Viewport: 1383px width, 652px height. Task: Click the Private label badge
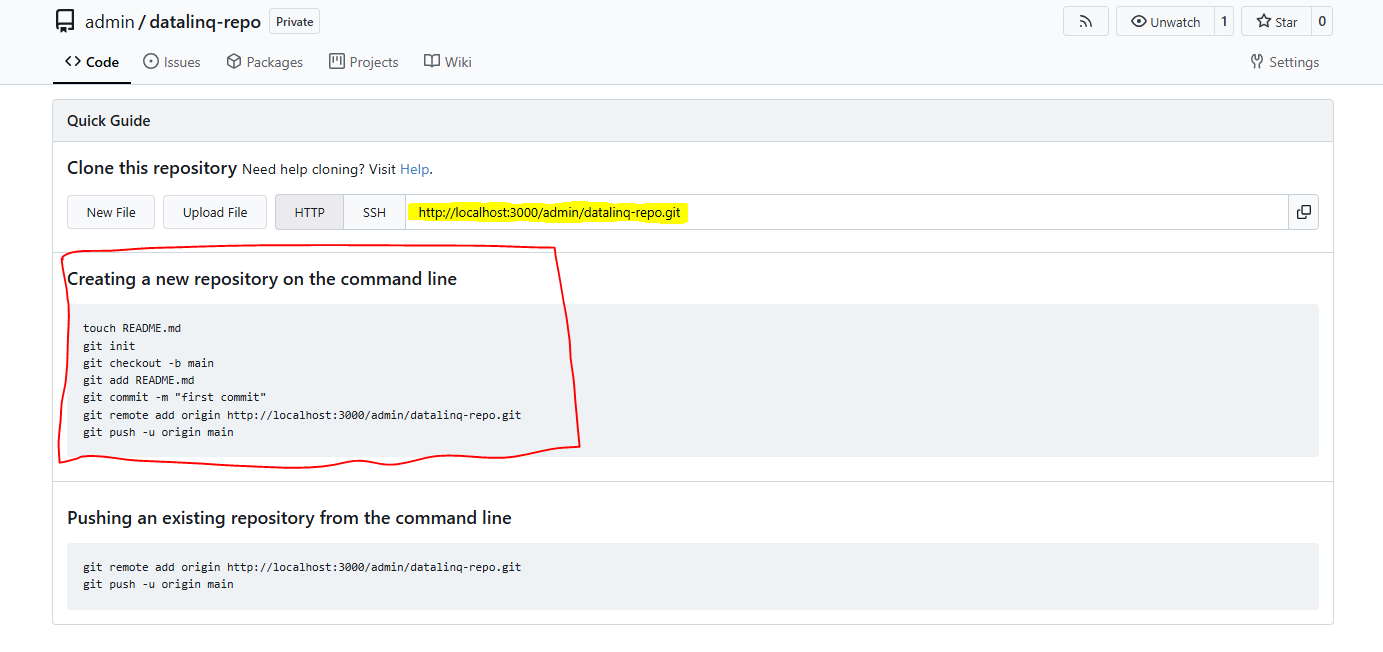(x=295, y=21)
